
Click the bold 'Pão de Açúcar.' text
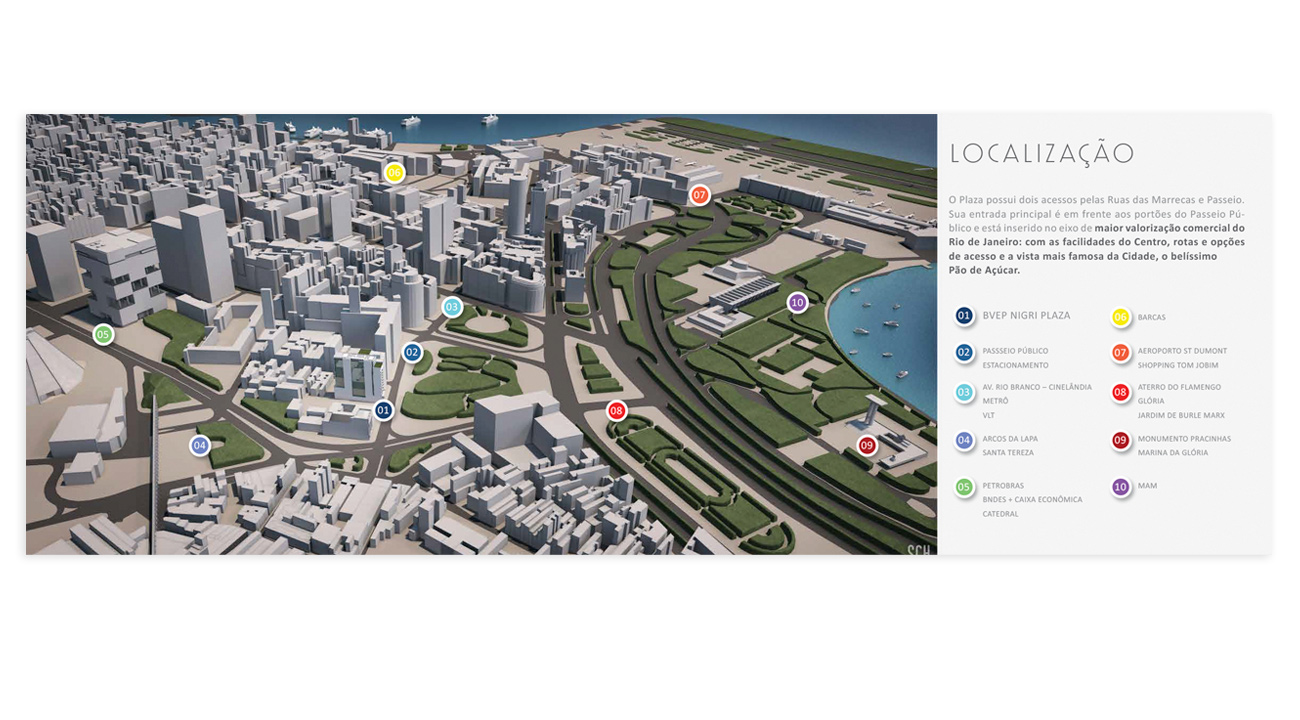tap(984, 270)
